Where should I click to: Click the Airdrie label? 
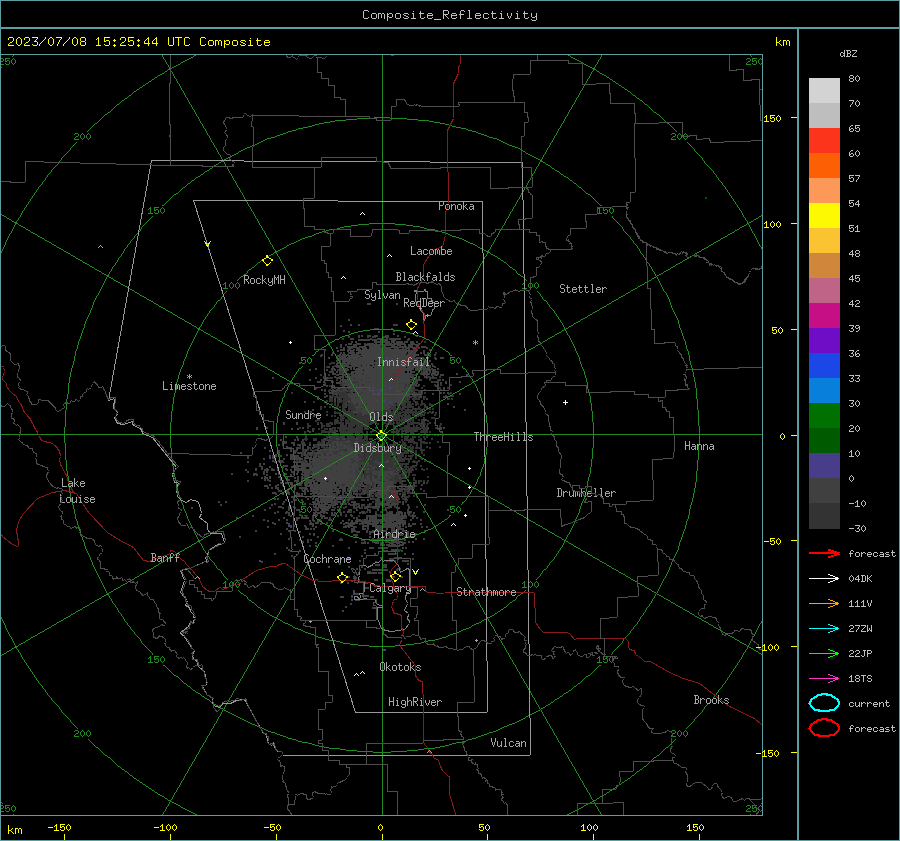394,534
